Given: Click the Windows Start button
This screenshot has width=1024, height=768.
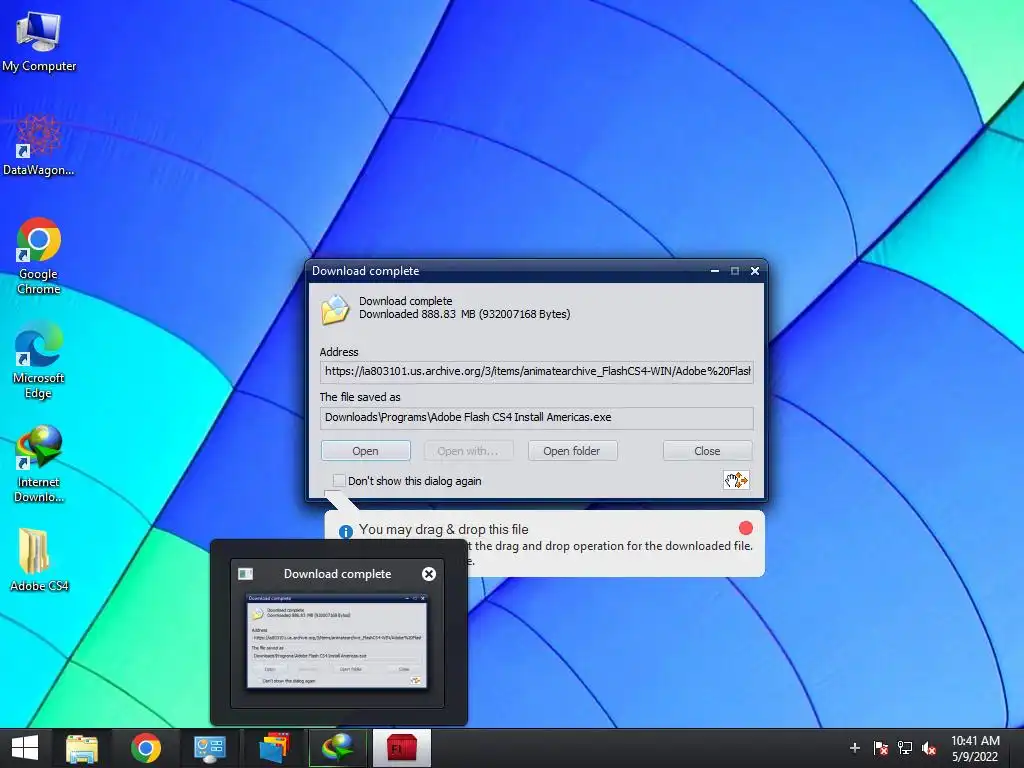Looking at the screenshot, I should click(x=25, y=748).
